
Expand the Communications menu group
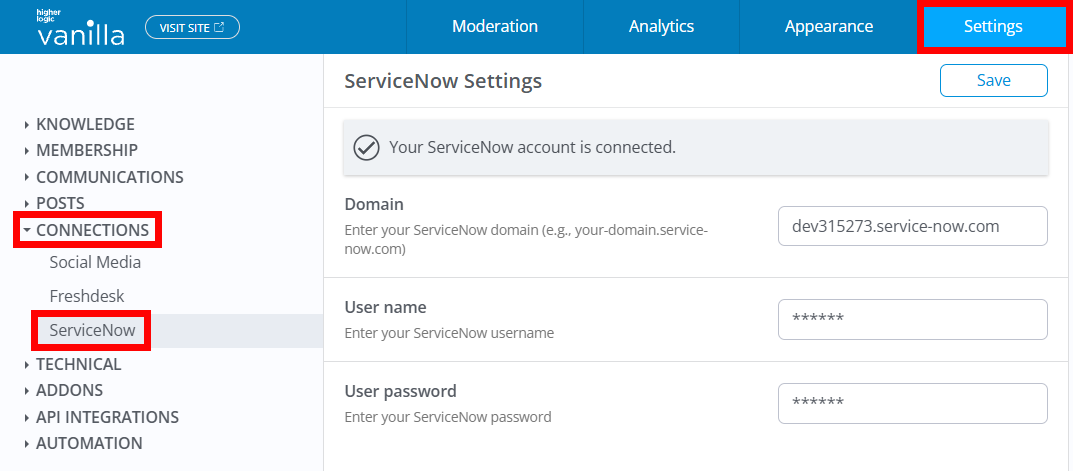[x=109, y=177]
